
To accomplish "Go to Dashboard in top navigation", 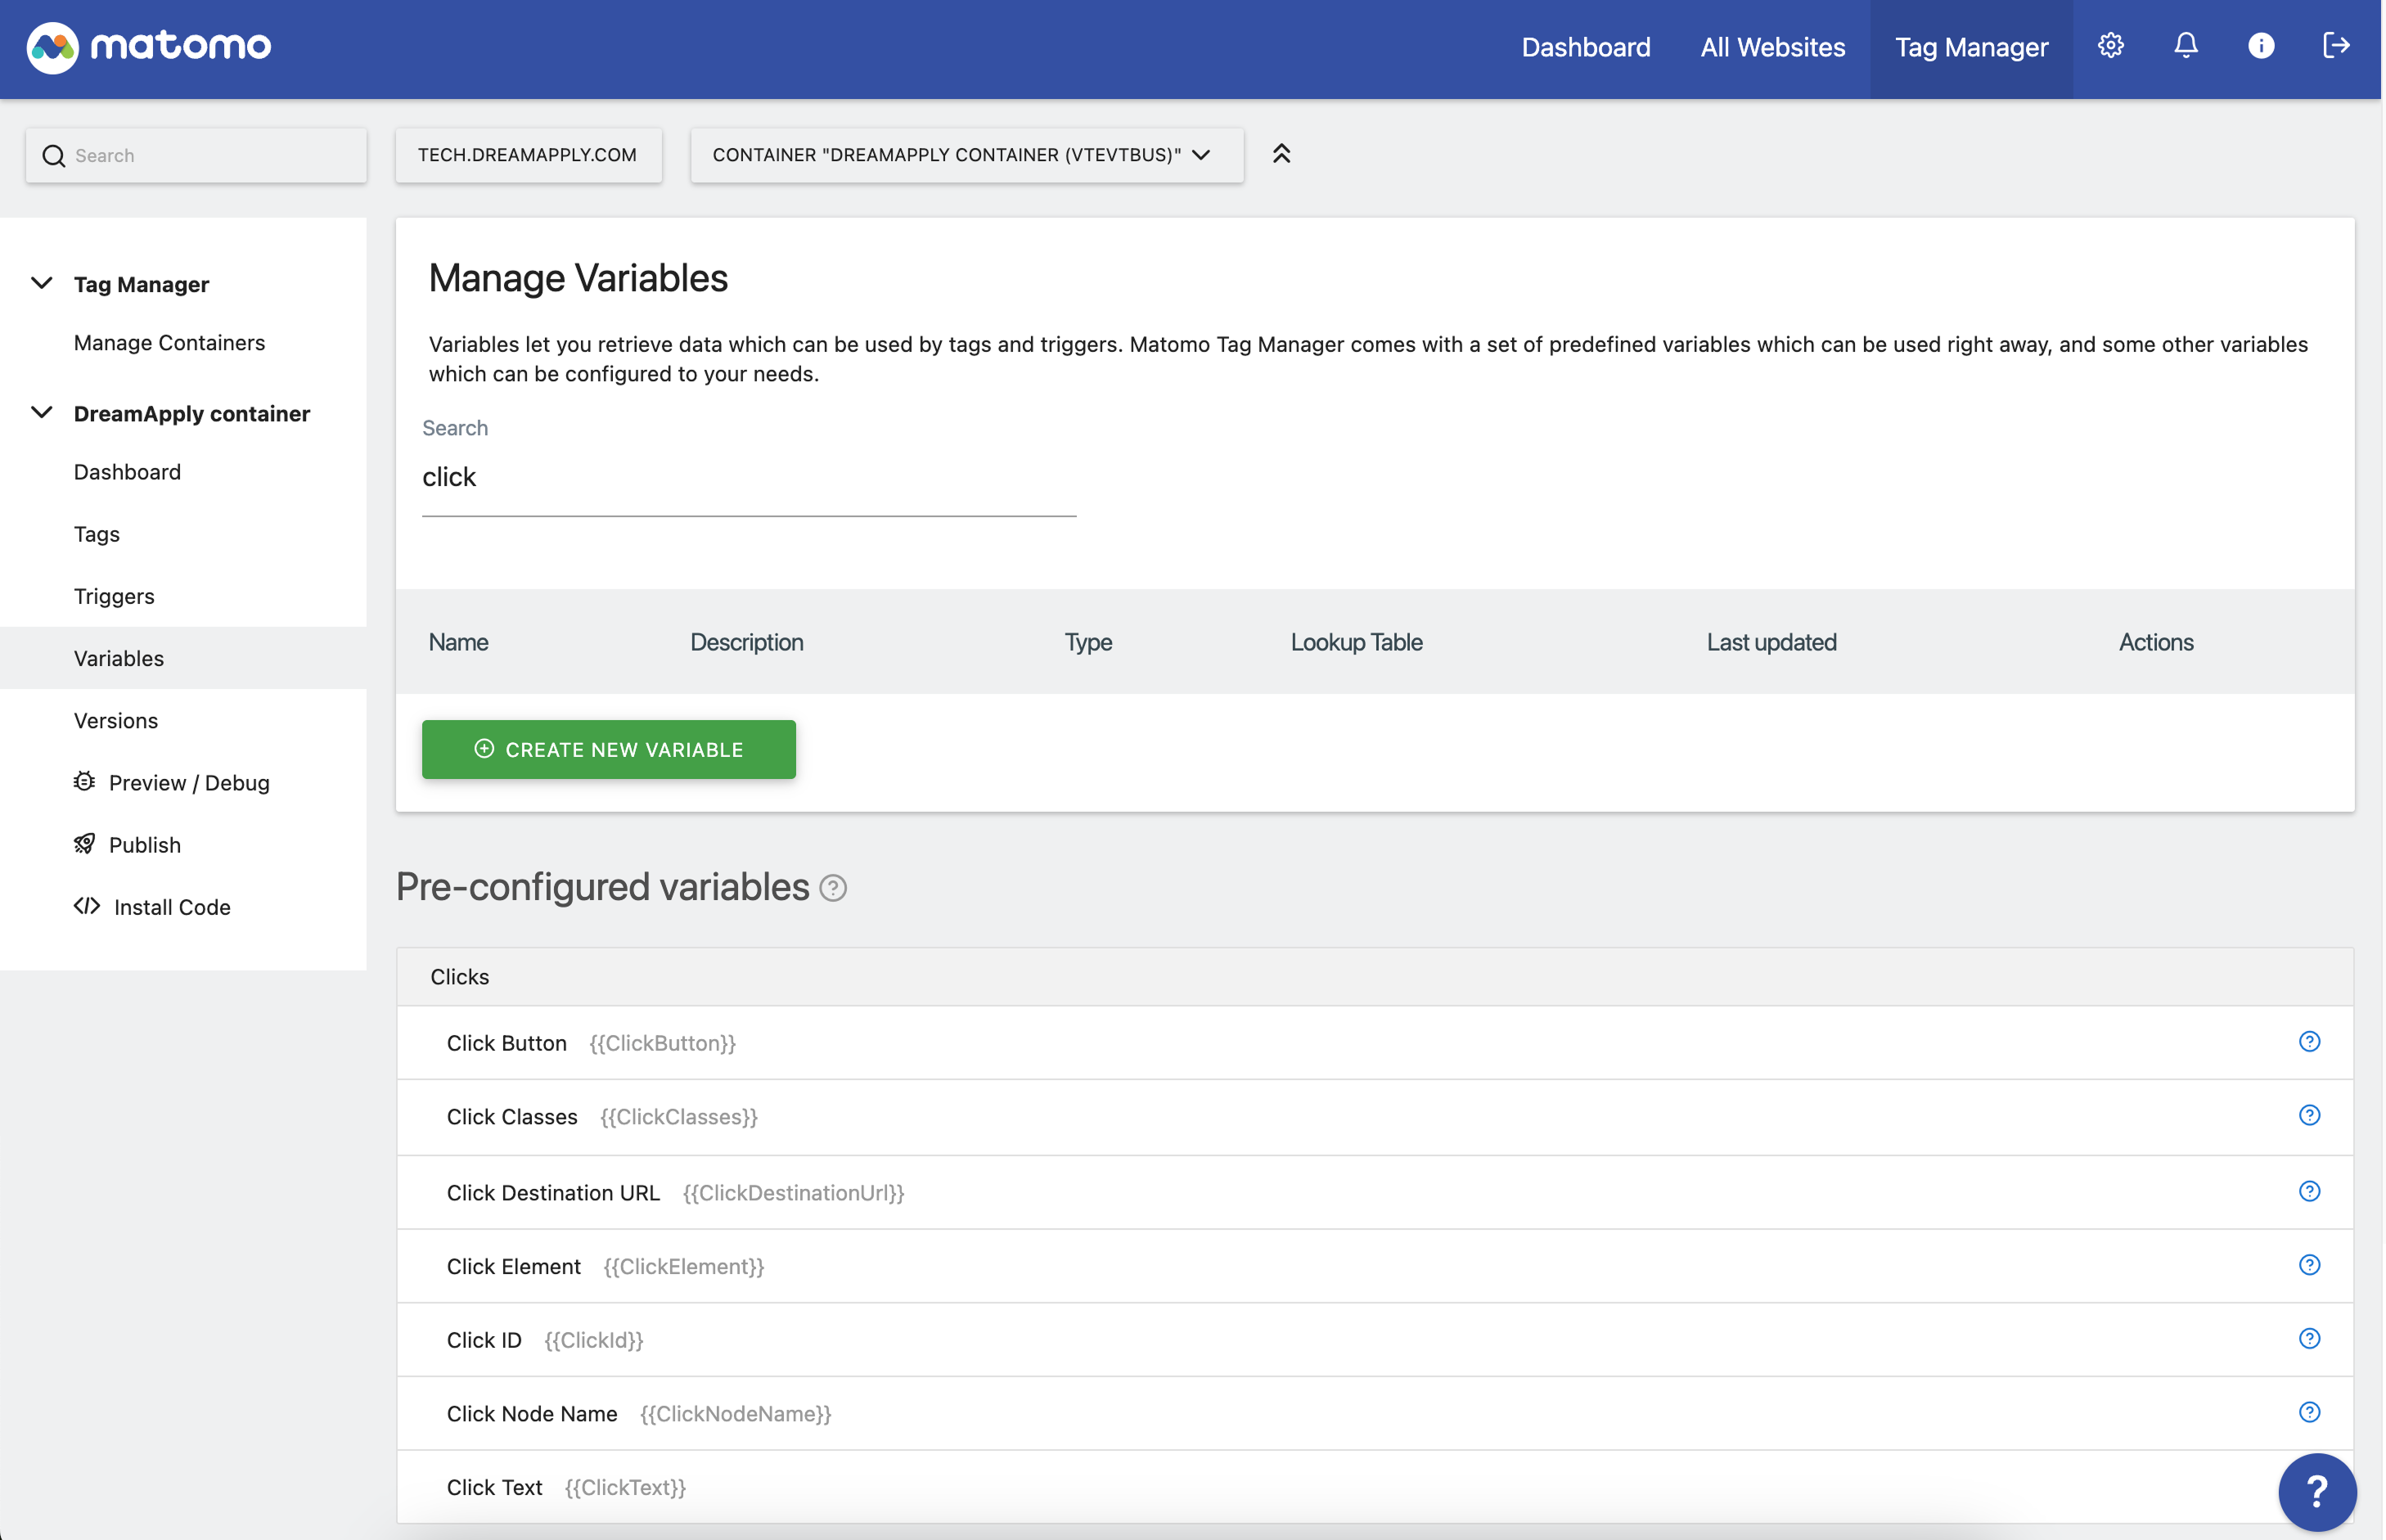I will pyautogui.click(x=1585, y=47).
